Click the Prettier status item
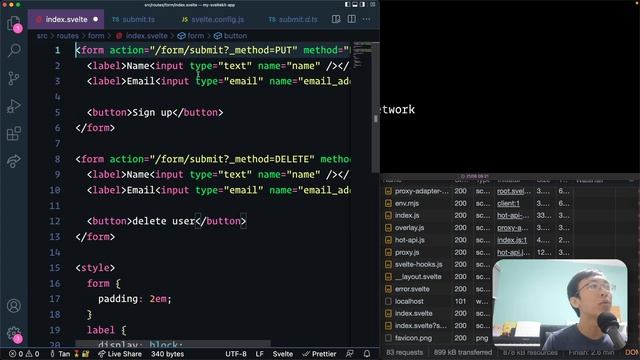Viewport: 640px width, 360px height. [319, 354]
